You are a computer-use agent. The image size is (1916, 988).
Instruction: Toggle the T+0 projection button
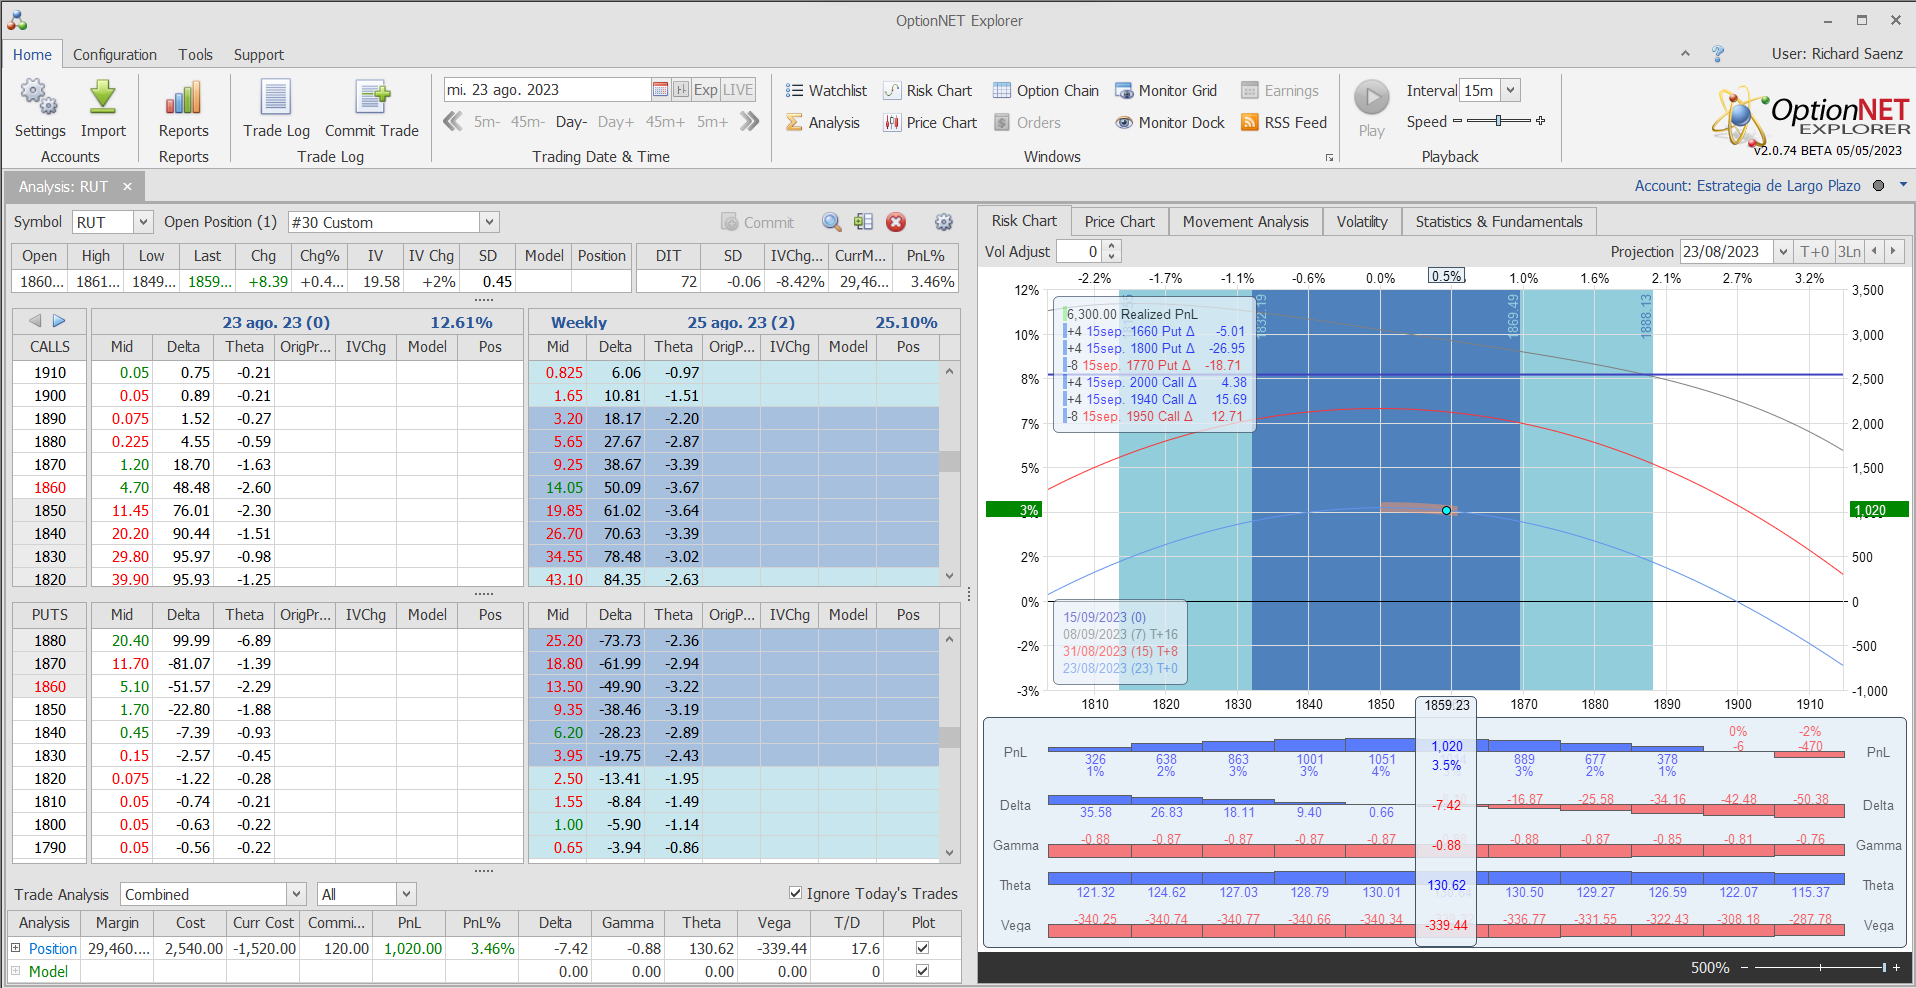point(1814,252)
